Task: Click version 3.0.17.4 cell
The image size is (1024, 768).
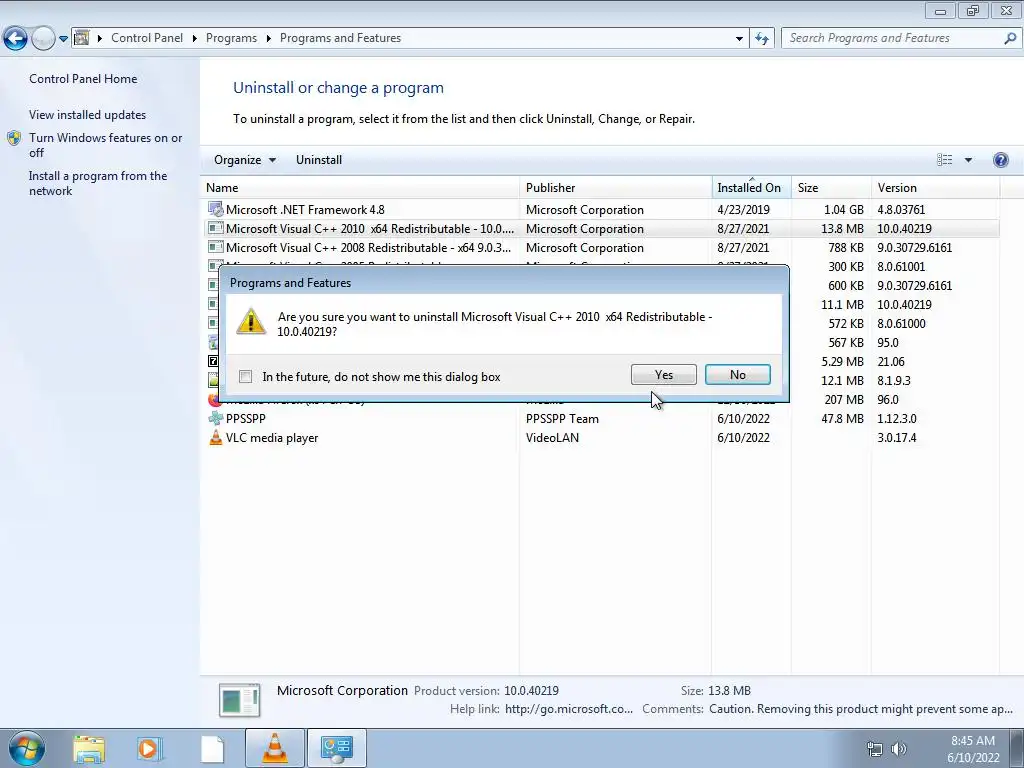Action: (x=897, y=438)
